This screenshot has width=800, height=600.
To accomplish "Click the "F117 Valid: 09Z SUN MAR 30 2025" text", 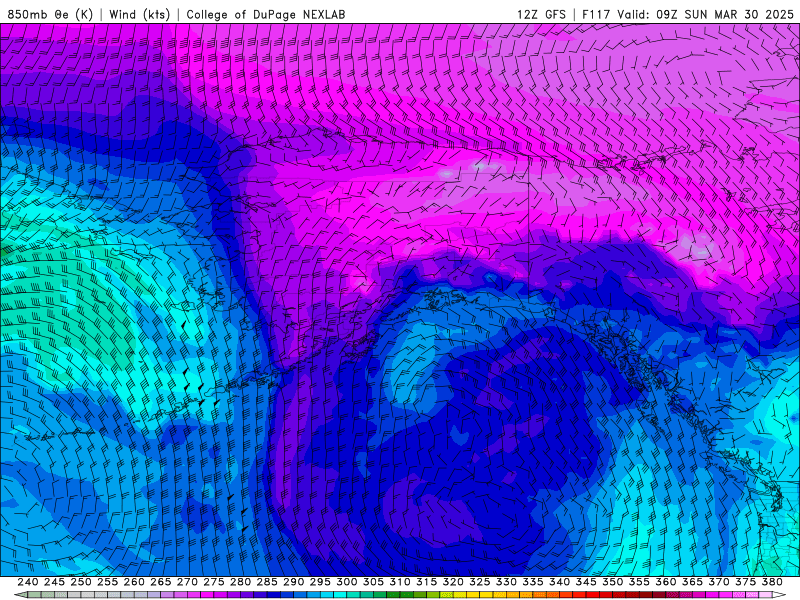I will (688, 14).
